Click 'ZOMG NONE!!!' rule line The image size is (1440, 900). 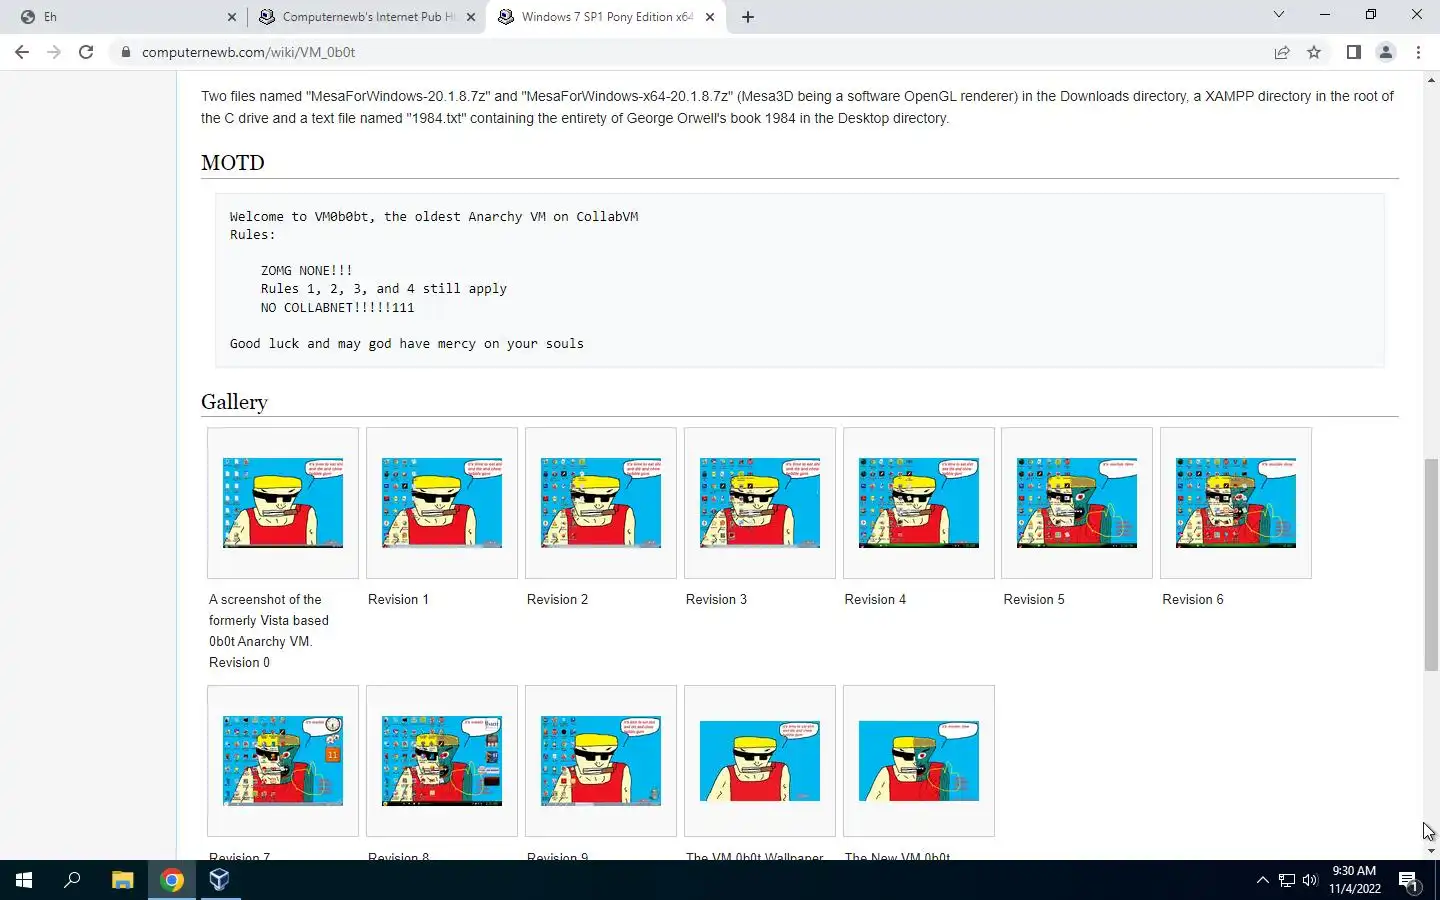(307, 271)
